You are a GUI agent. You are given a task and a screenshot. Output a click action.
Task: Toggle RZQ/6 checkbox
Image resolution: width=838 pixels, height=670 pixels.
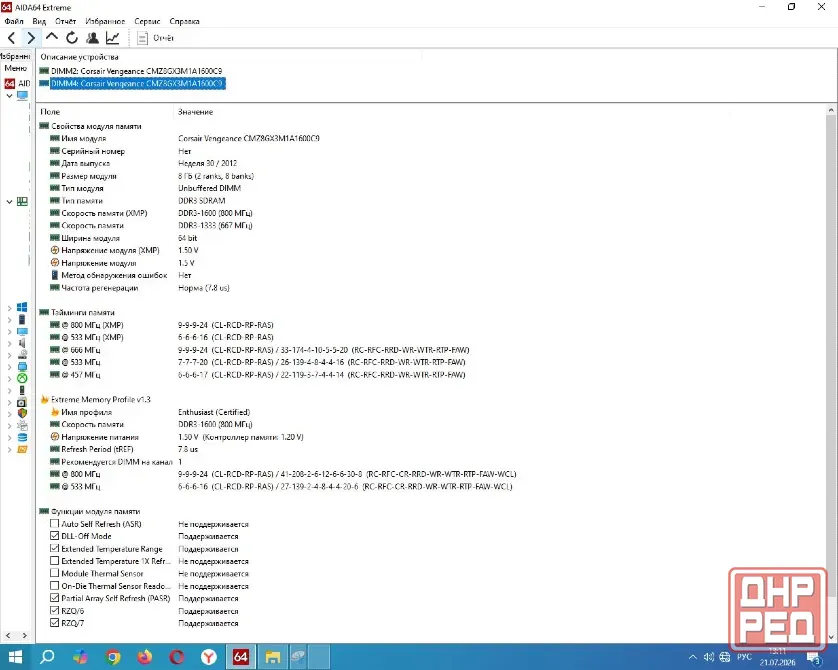(x=55, y=610)
